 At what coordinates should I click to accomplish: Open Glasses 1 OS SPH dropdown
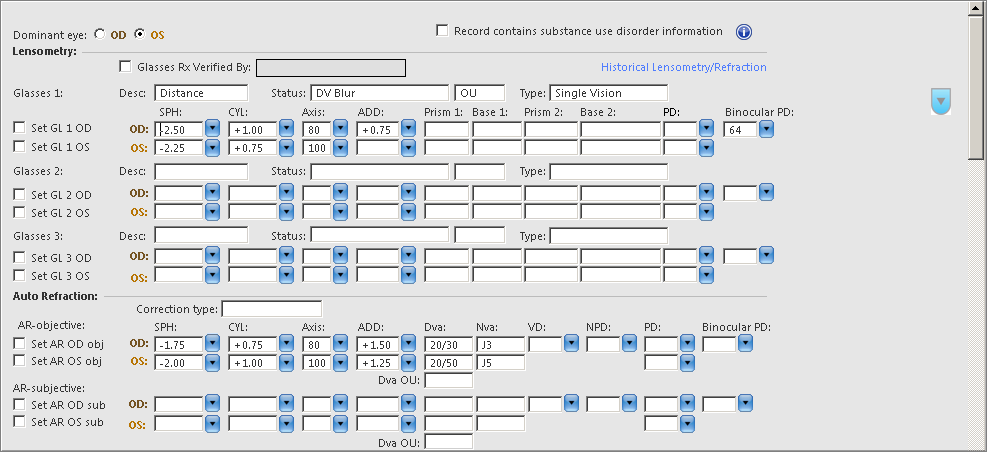point(212,147)
